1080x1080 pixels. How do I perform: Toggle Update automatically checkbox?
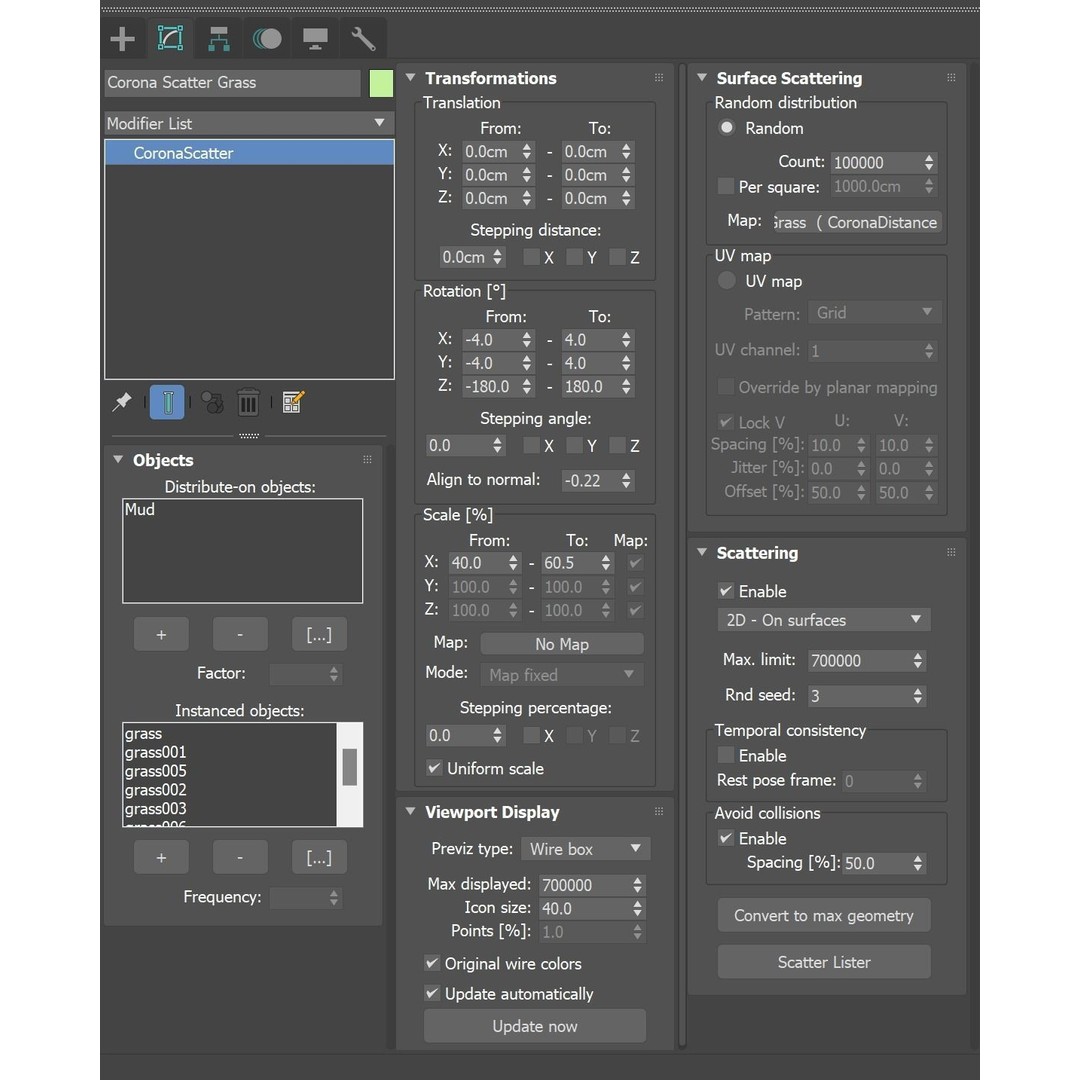pyautogui.click(x=432, y=993)
